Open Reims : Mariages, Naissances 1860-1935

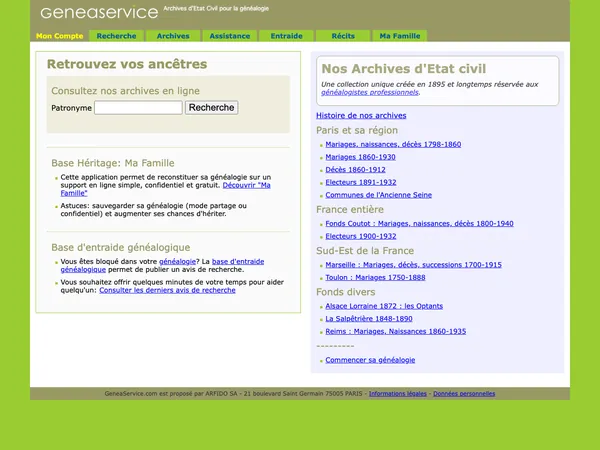pyautogui.click(x=395, y=331)
